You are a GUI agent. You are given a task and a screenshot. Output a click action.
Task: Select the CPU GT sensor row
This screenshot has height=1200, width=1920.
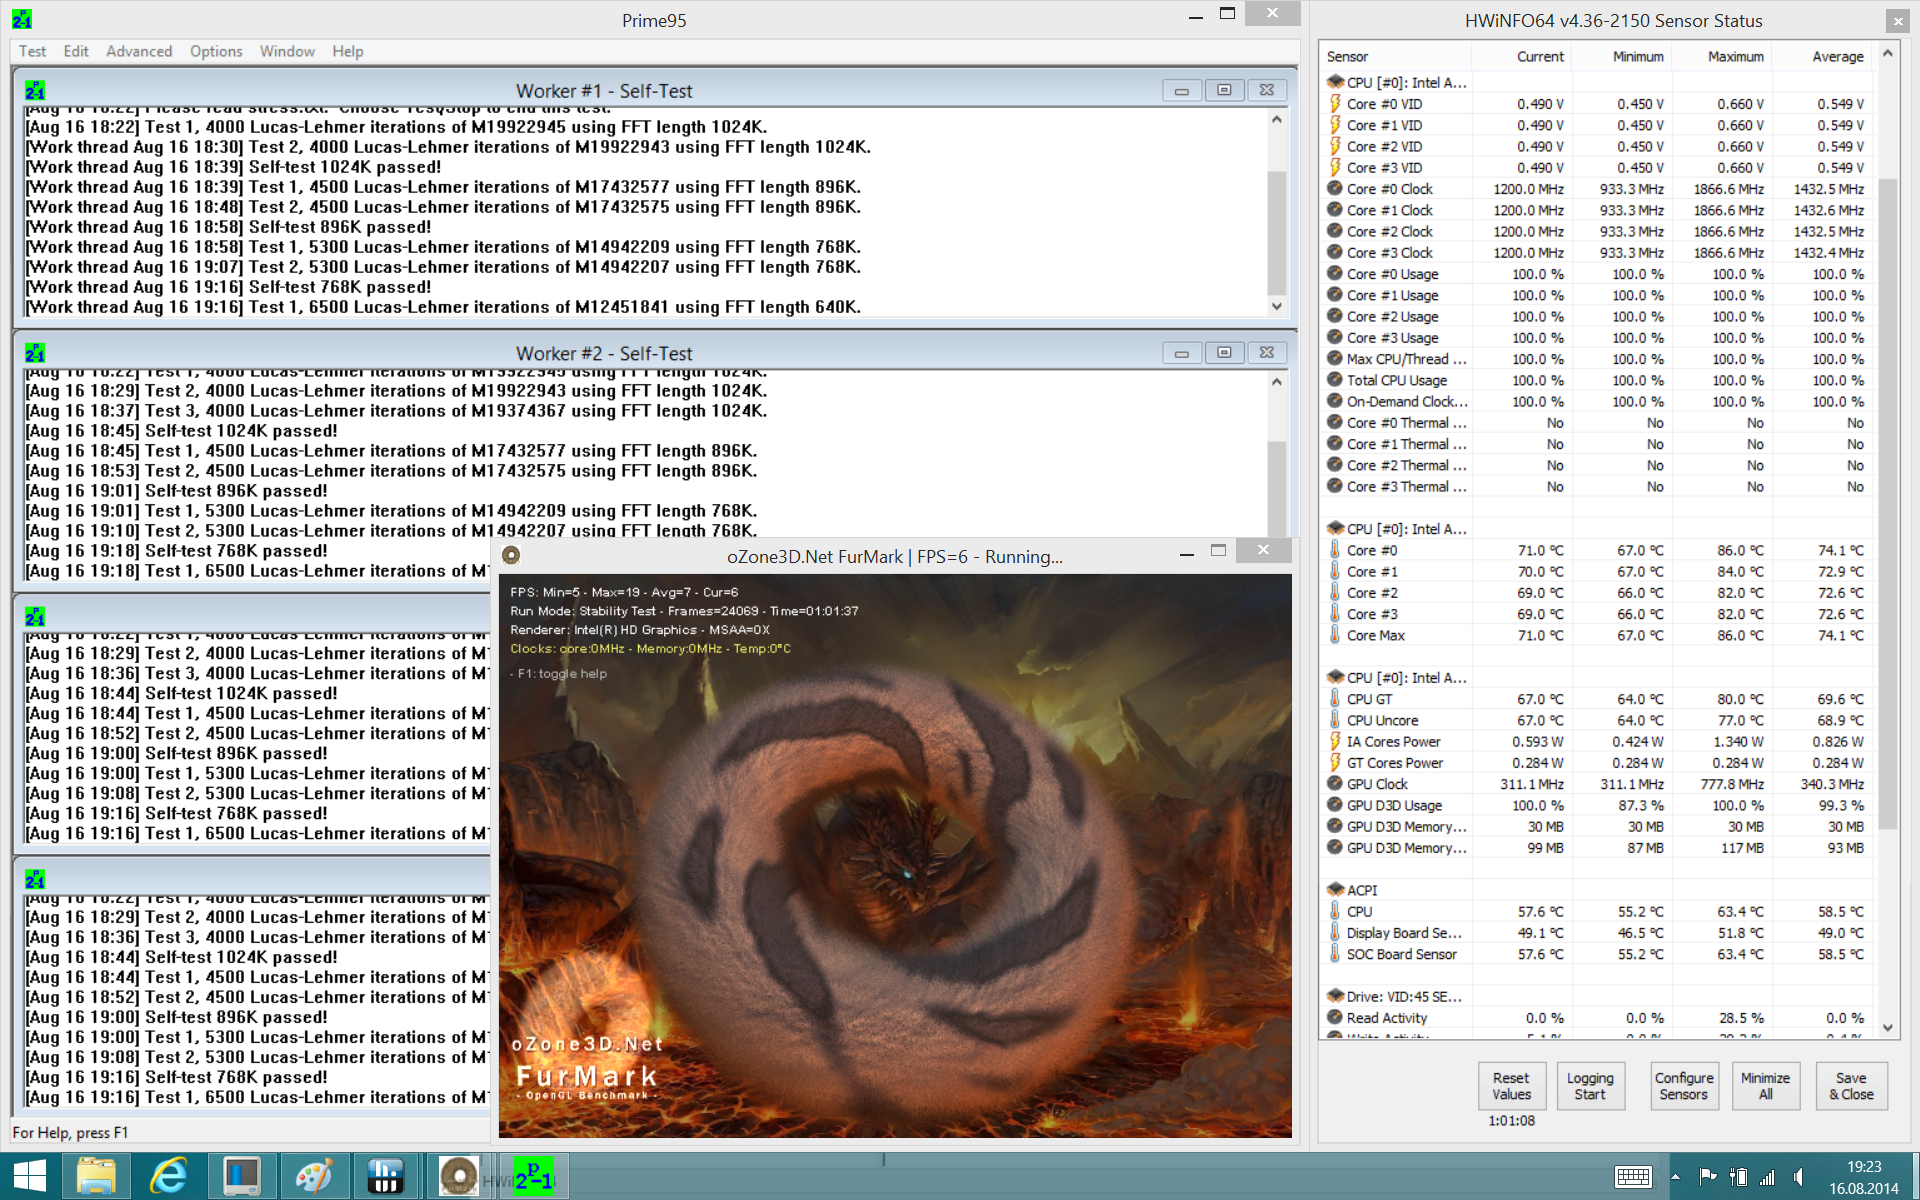(1369, 699)
